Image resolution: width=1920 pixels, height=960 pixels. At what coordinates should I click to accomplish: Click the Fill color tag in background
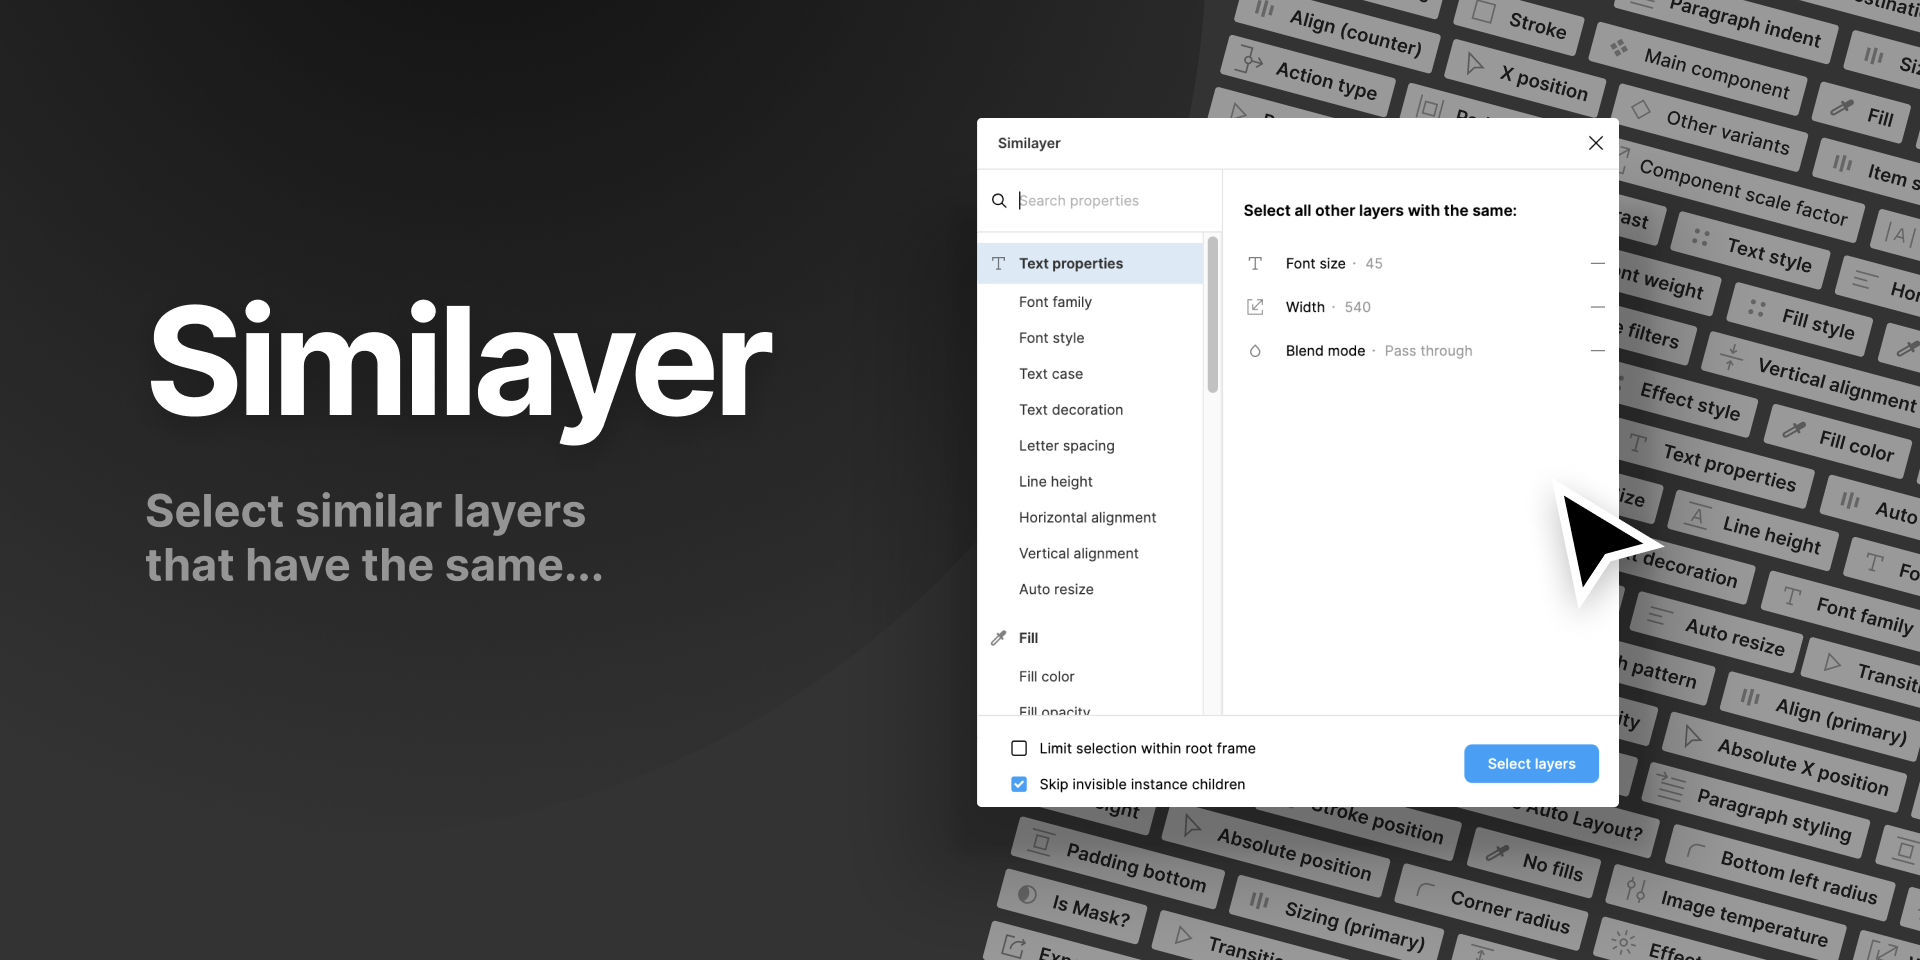point(1839,440)
